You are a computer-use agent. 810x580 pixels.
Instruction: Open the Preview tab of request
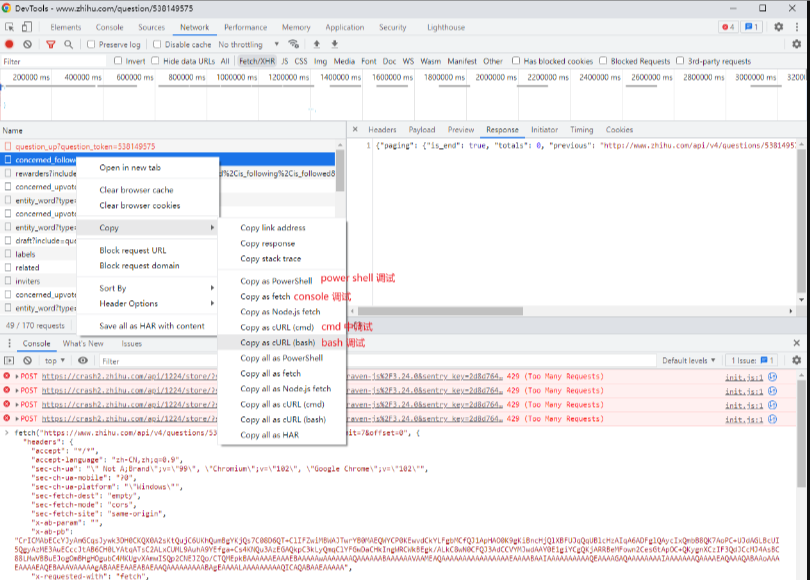pos(461,130)
